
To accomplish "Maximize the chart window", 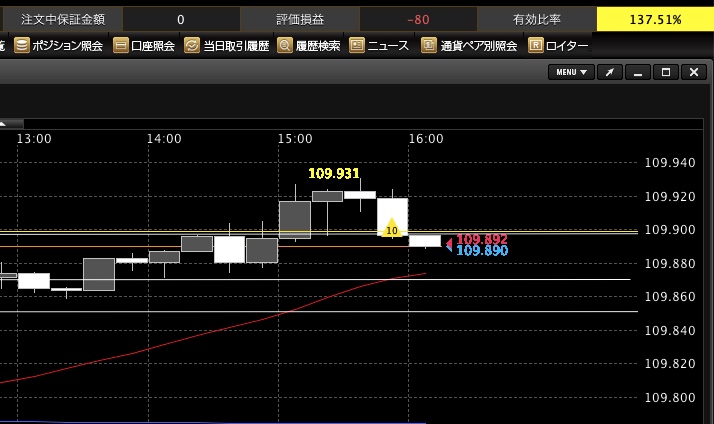I will (x=666, y=72).
